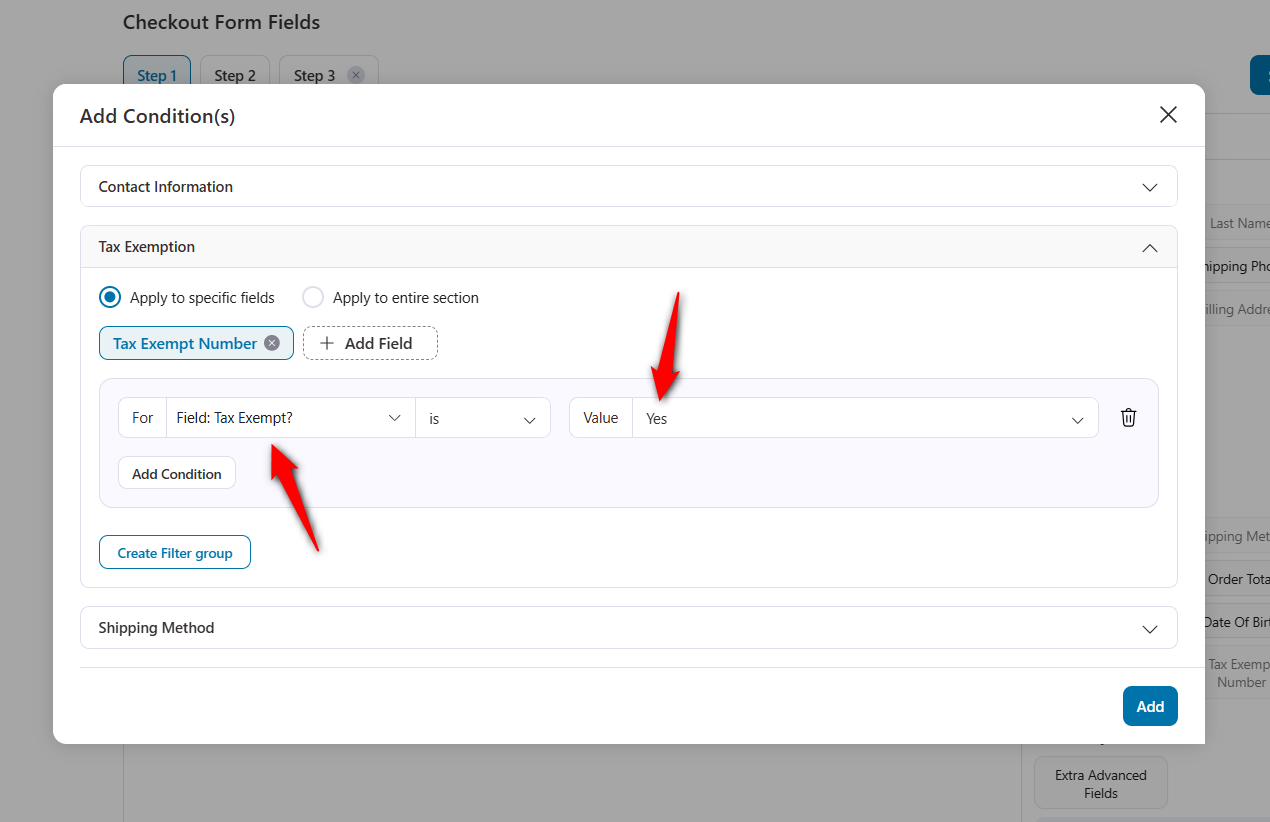Click the Create Filter group button

coord(174,551)
